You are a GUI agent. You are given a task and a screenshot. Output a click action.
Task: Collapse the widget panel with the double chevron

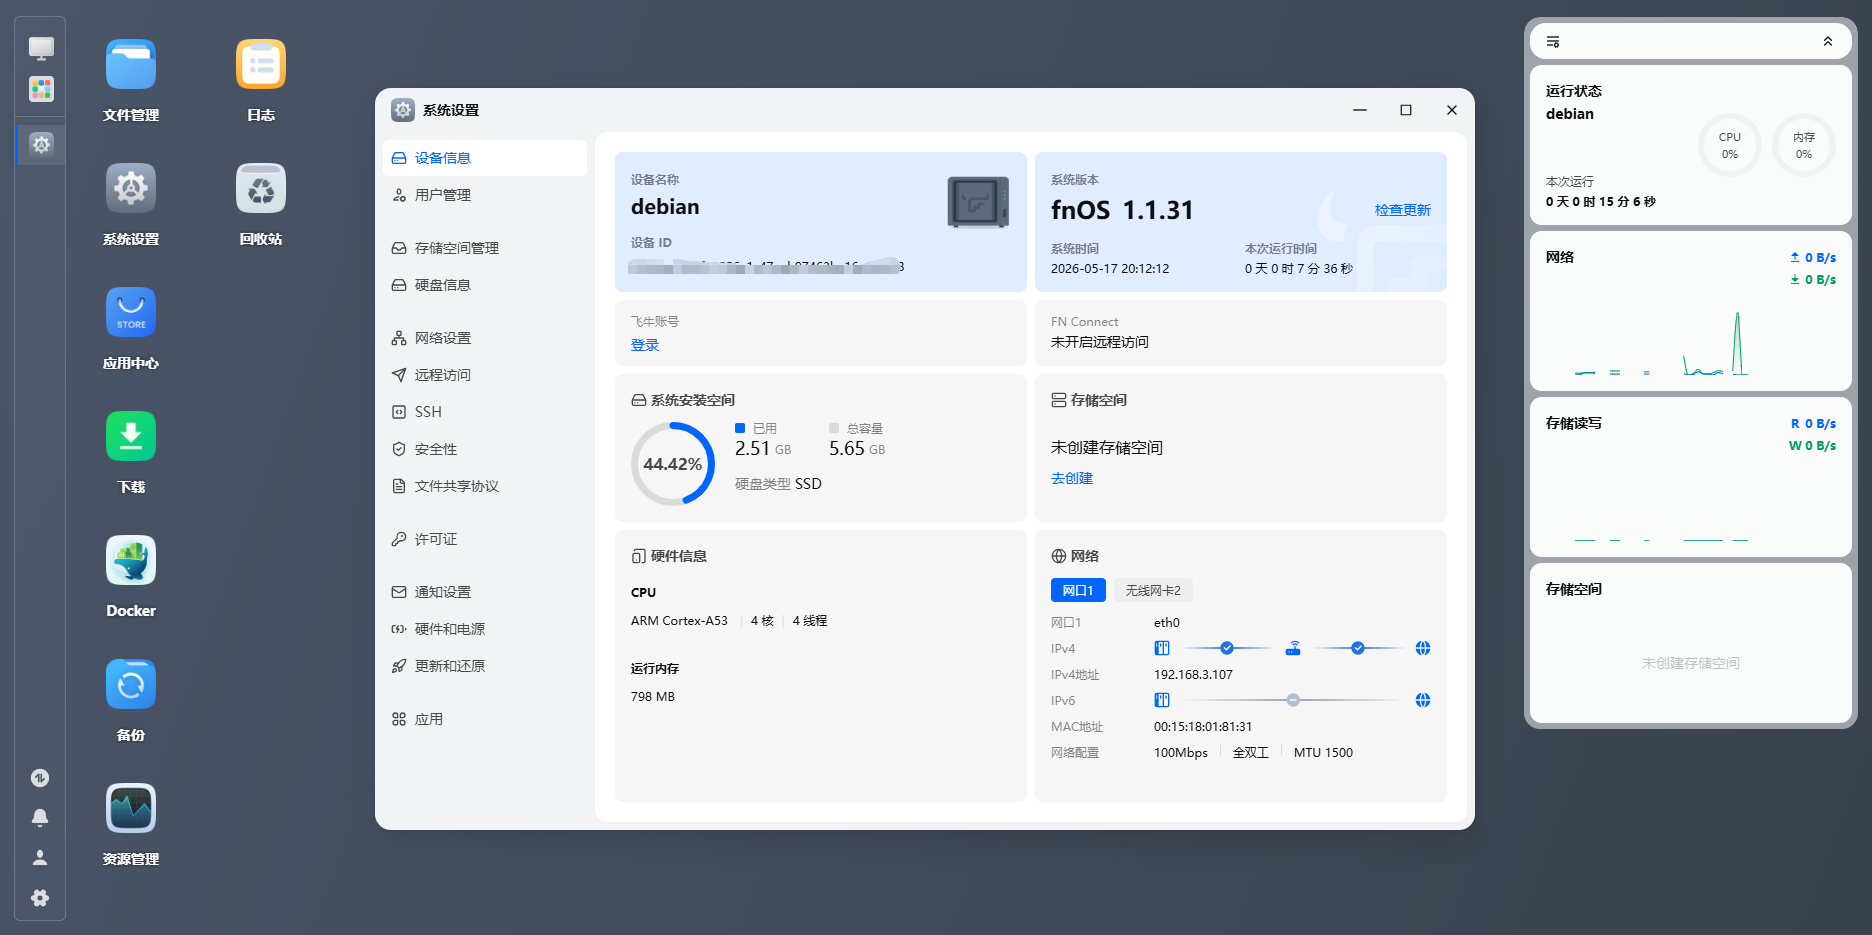click(1828, 42)
